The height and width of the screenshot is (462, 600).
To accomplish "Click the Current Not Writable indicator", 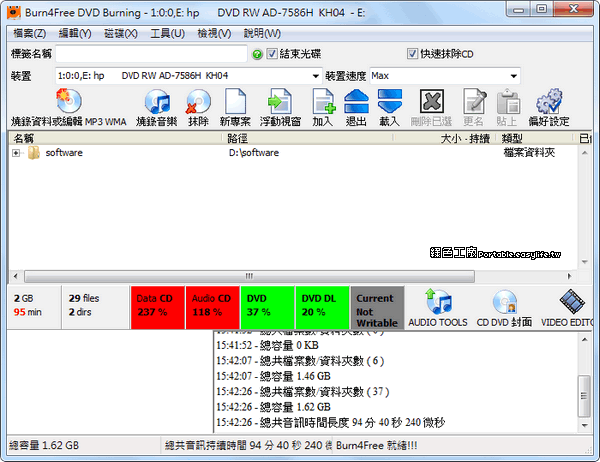I will click(x=377, y=307).
